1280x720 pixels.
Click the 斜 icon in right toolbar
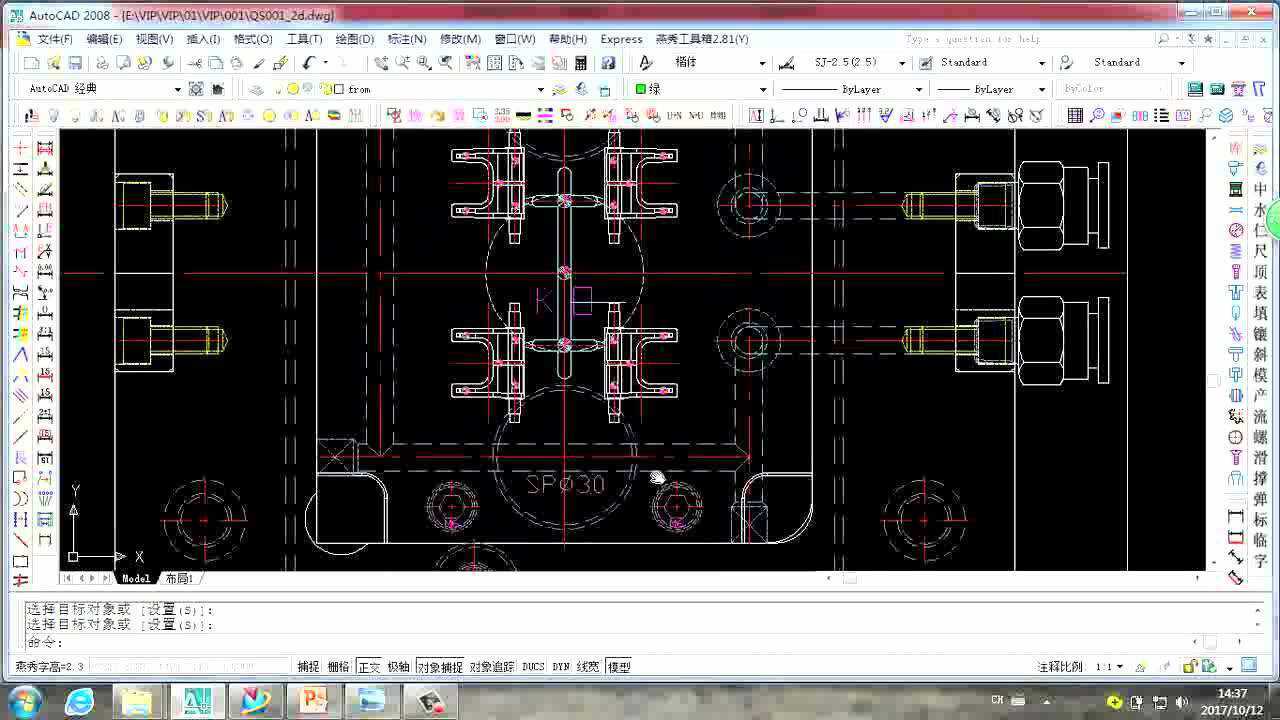pos(1260,354)
